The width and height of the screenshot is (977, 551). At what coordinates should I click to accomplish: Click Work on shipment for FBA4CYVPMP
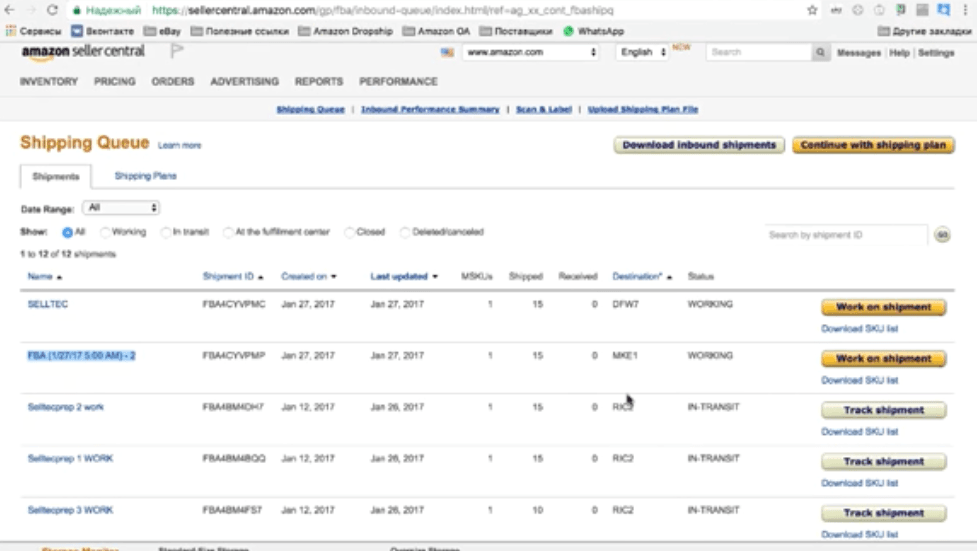click(884, 359)
